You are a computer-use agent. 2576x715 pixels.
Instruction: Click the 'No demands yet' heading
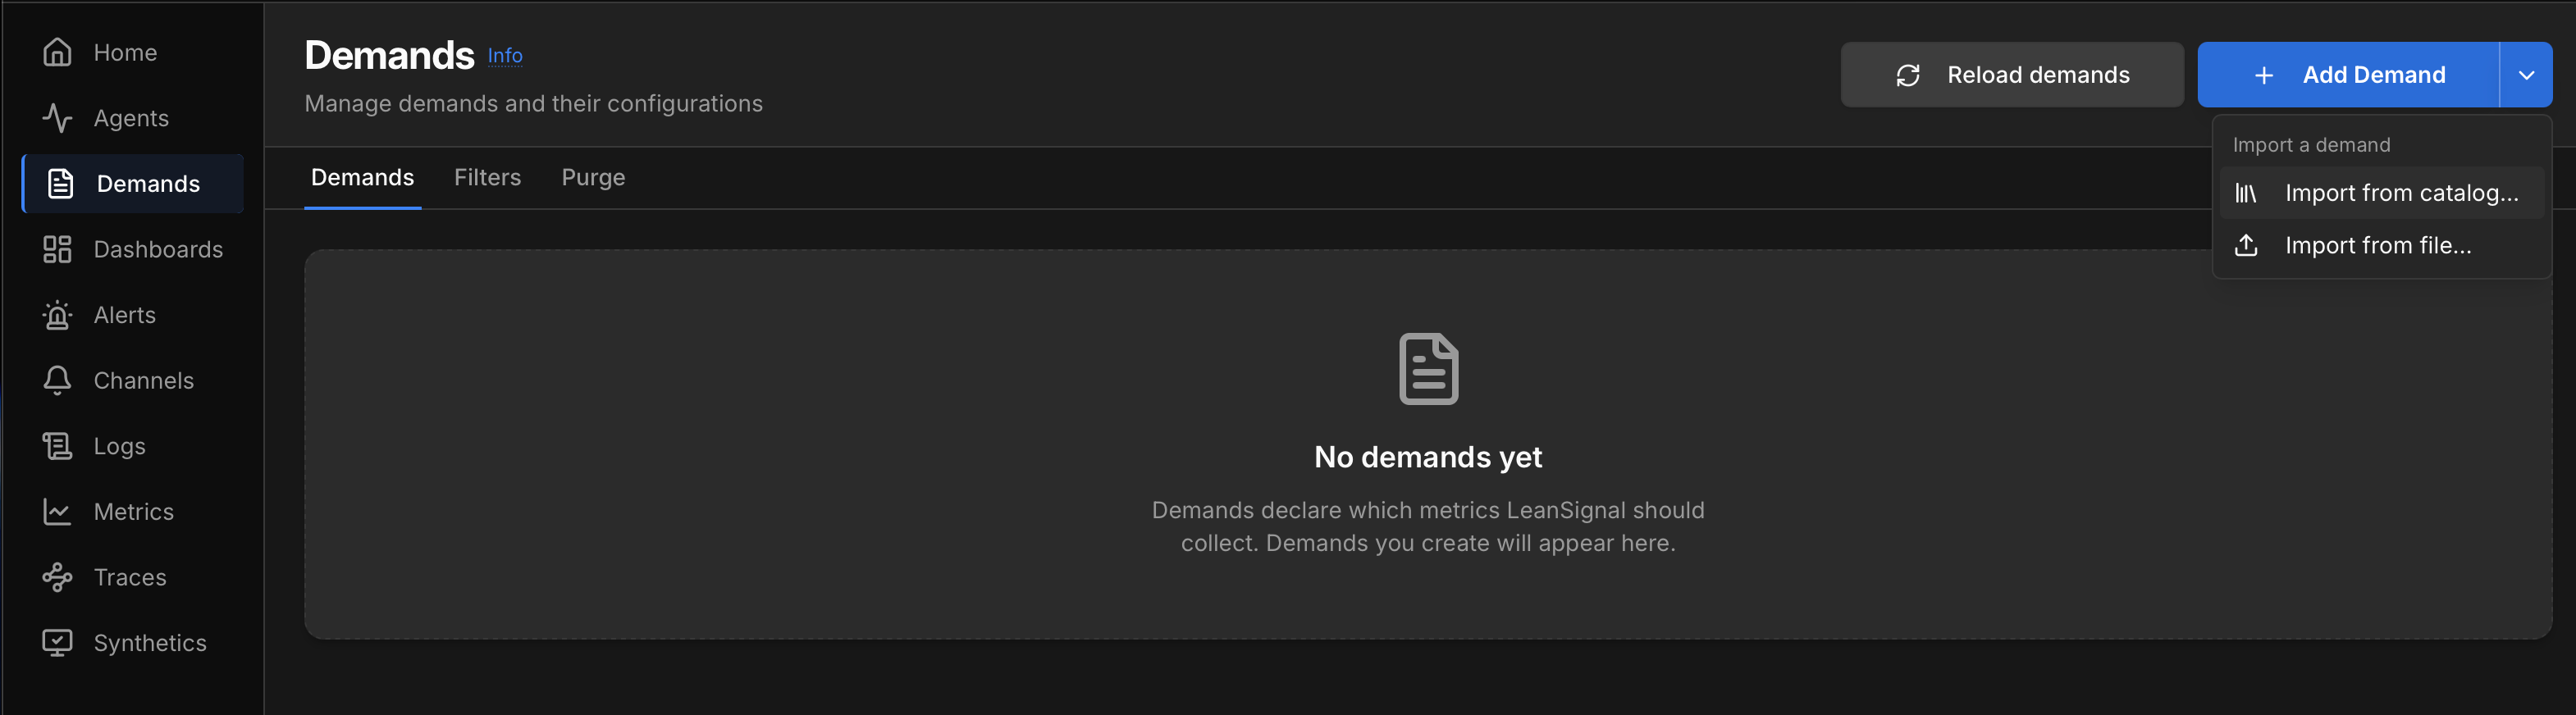1428,457
